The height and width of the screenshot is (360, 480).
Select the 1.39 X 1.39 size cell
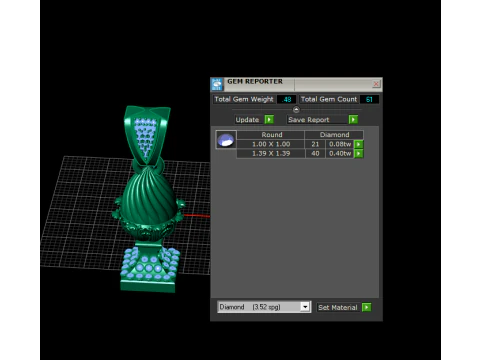(271, 154)
